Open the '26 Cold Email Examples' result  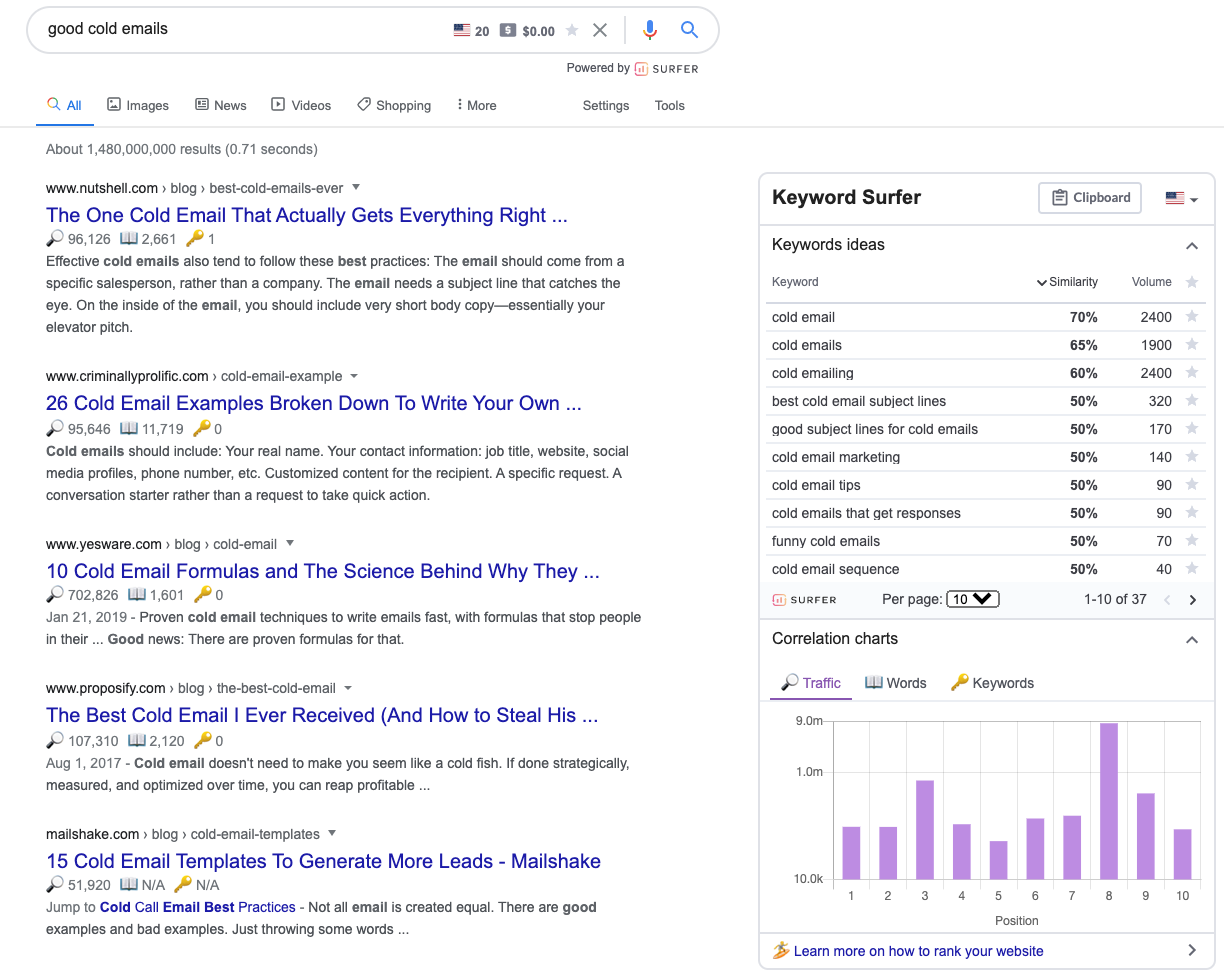313,403
